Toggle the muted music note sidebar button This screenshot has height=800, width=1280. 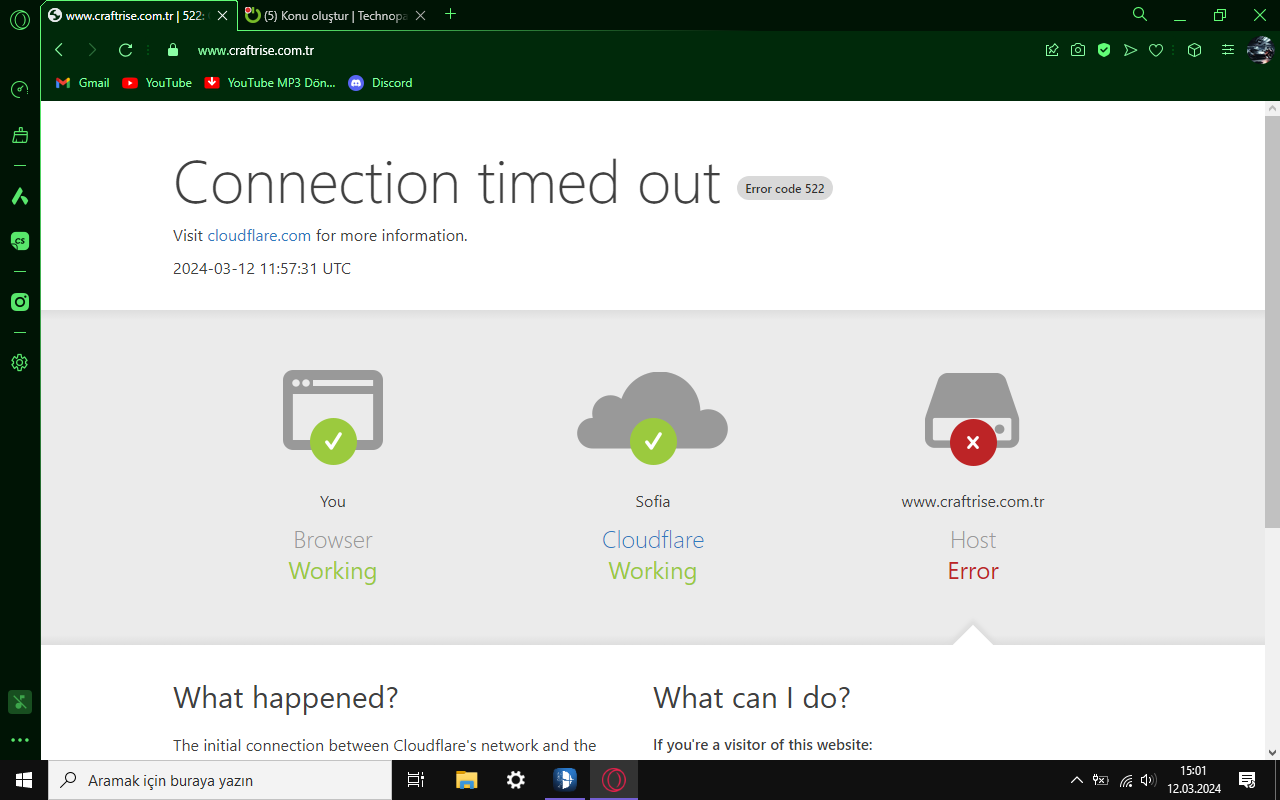(x=19, y=702)
